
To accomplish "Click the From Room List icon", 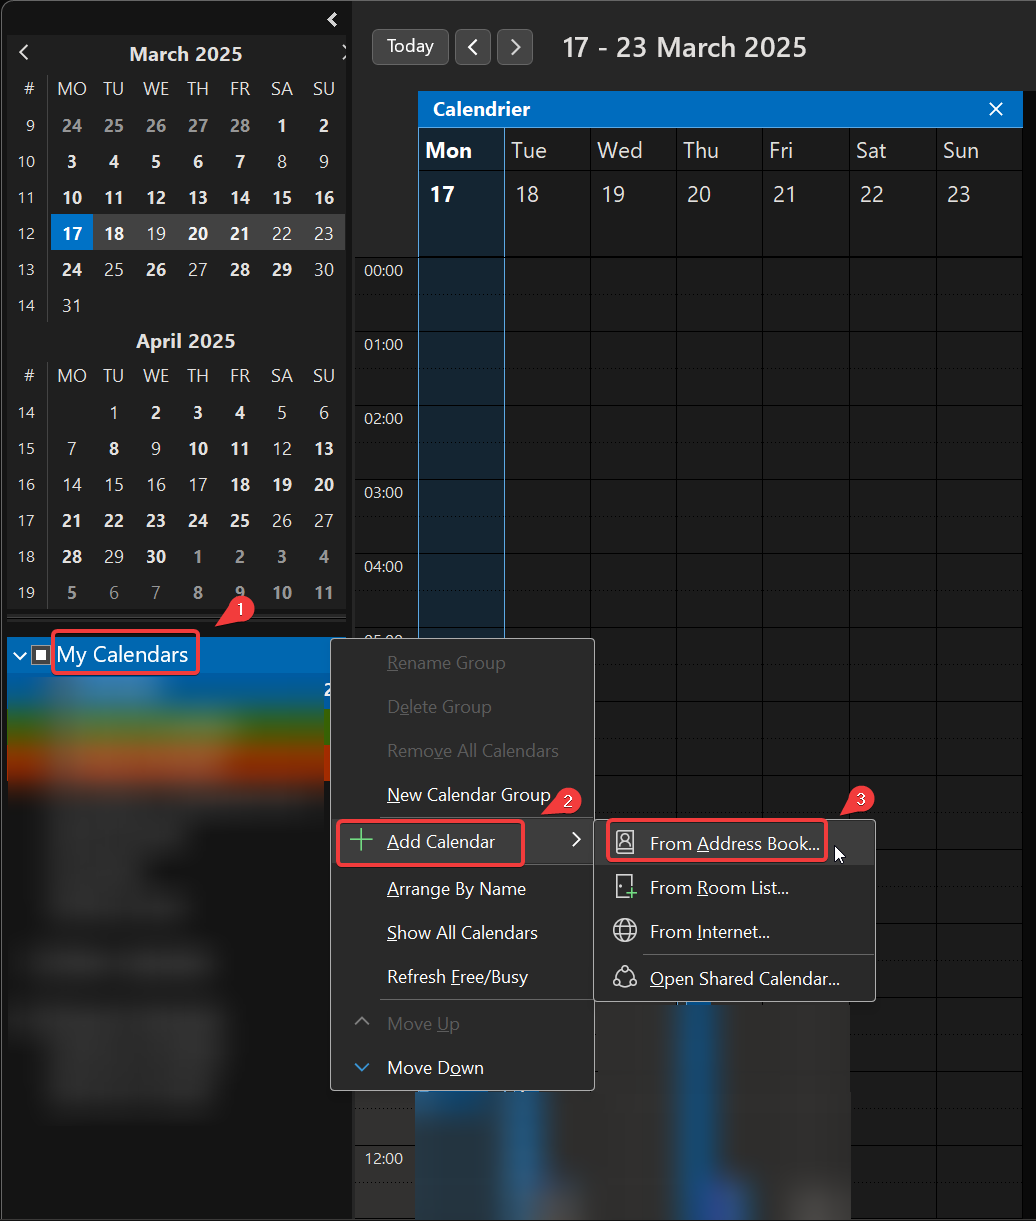I will 625,886.
